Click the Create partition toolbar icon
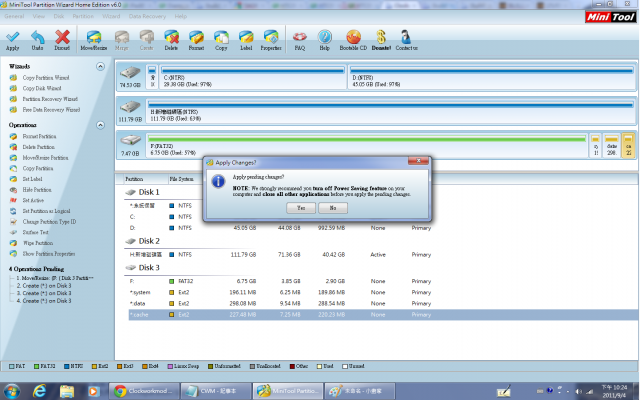The height and width of the screenshot is (400, 640). click(147, 40)
